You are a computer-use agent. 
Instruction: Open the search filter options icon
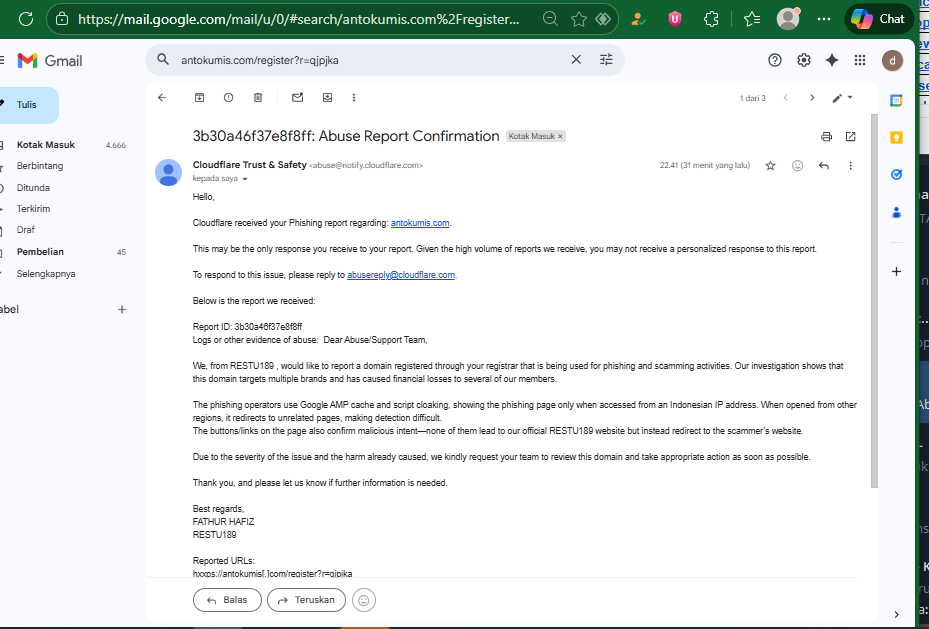click(606, 60)
